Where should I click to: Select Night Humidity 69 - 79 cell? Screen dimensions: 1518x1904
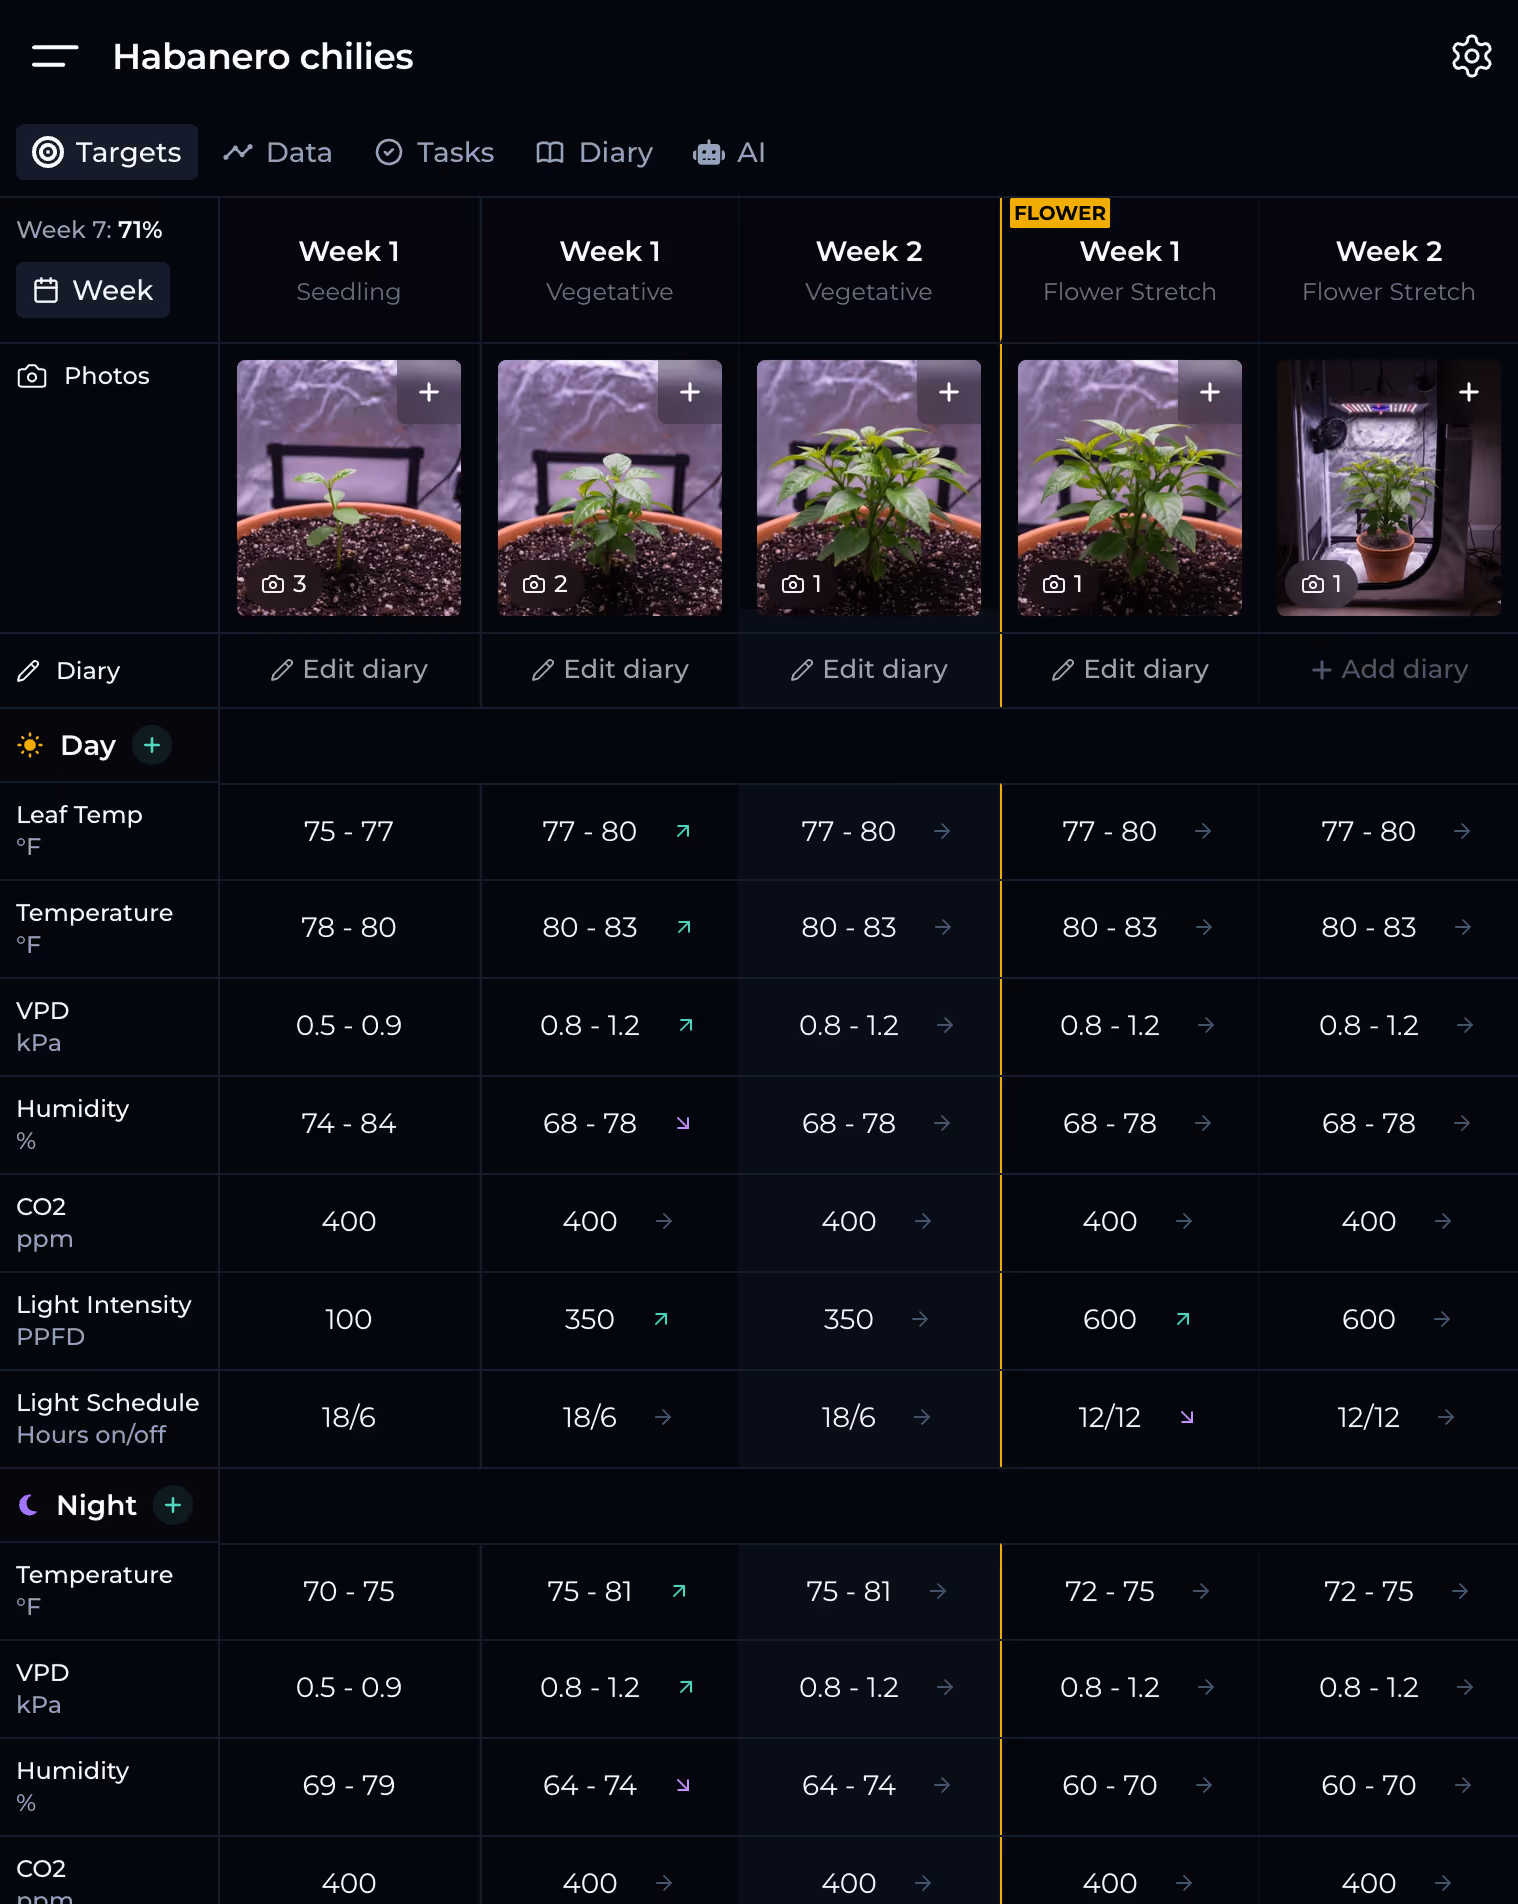[349, 1785]
